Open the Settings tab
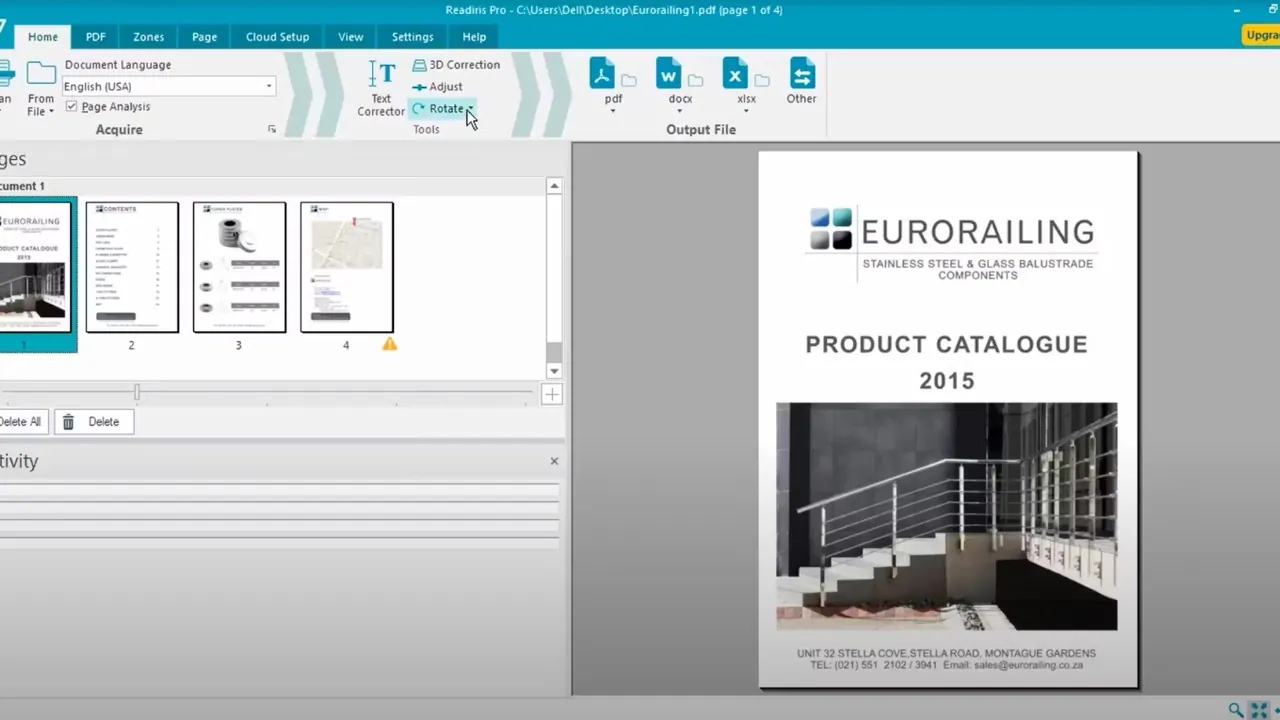 click(412, 37)
